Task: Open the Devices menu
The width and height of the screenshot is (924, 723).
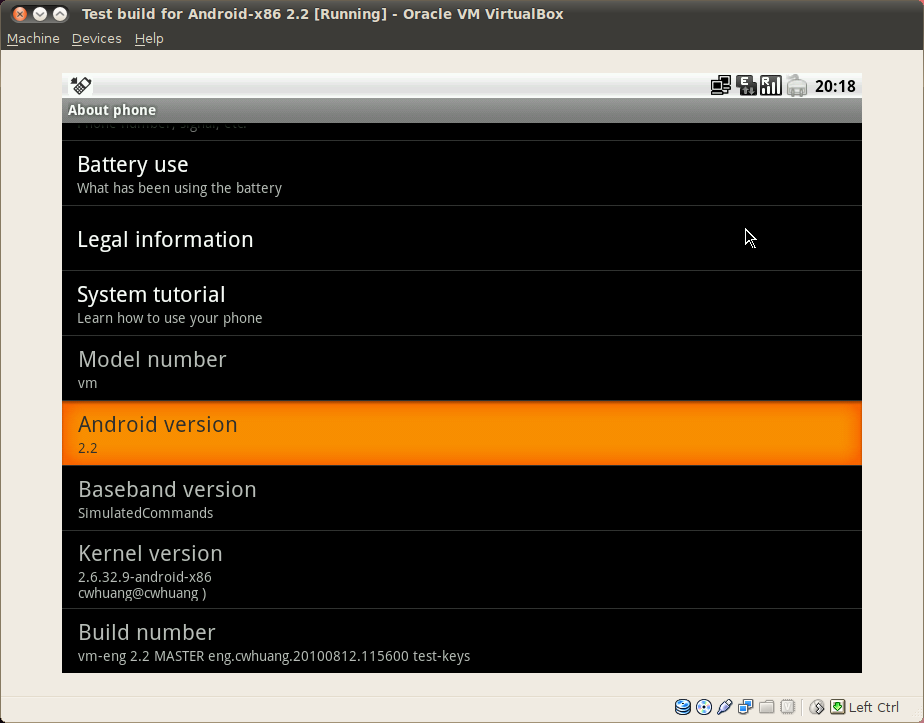Action: (97, 38)
